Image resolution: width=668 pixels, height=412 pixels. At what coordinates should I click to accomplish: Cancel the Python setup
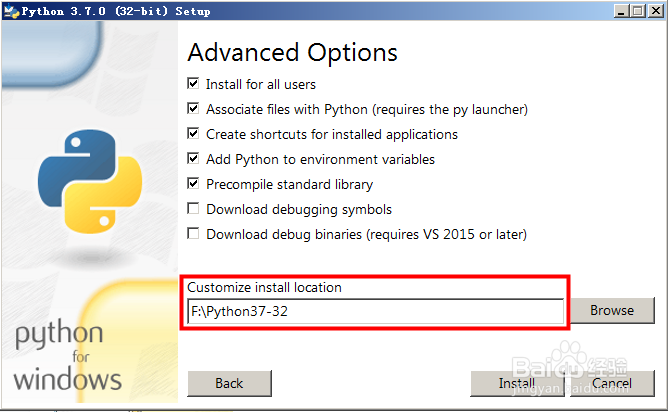[612, 383]
